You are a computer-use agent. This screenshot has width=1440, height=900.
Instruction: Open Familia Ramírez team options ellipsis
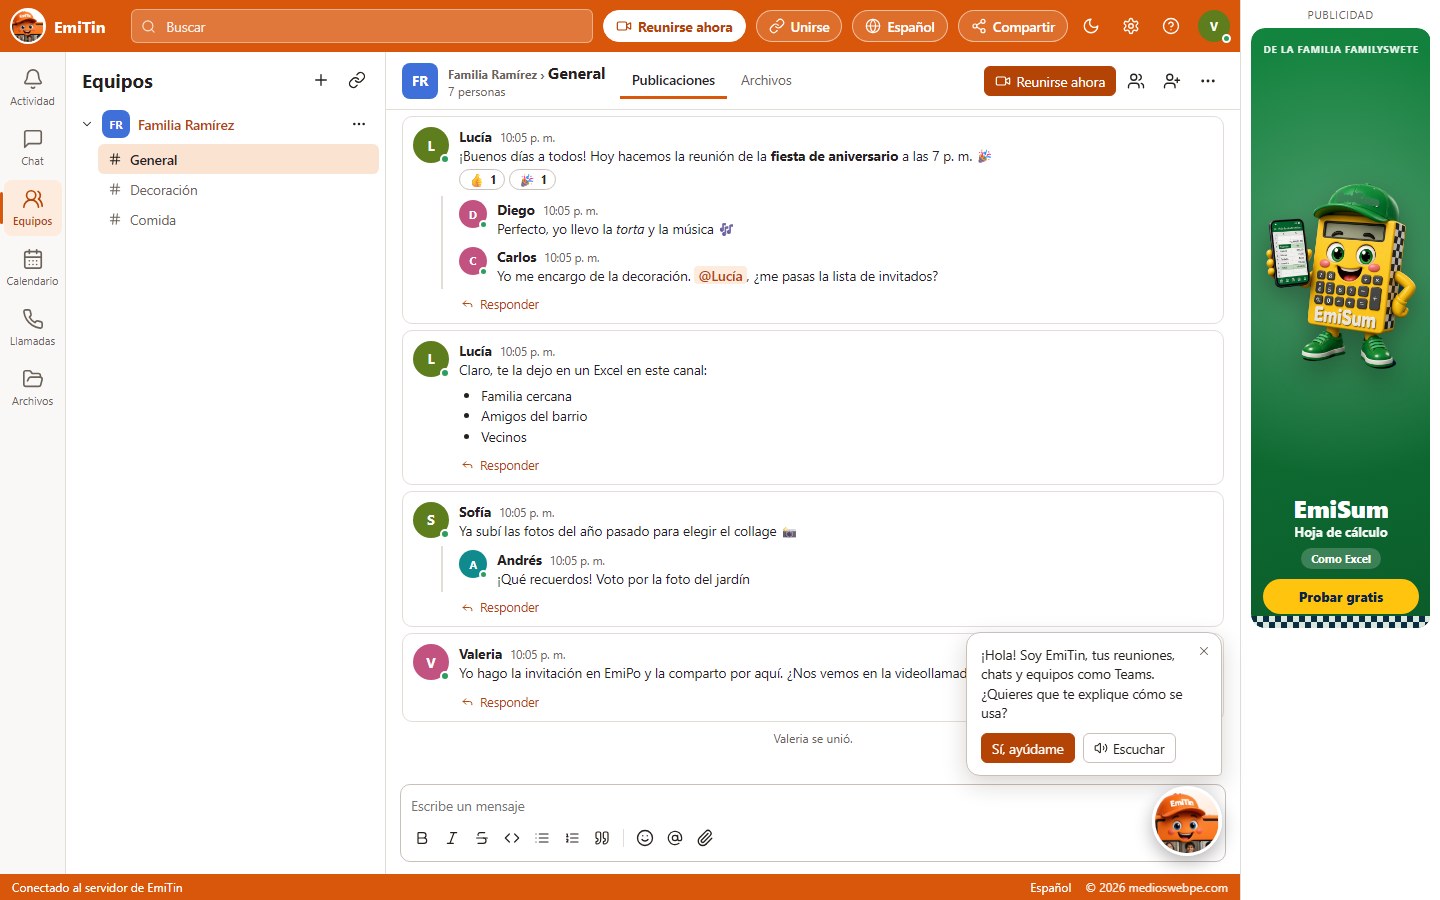pyautogui.click(x=359, y=124)
